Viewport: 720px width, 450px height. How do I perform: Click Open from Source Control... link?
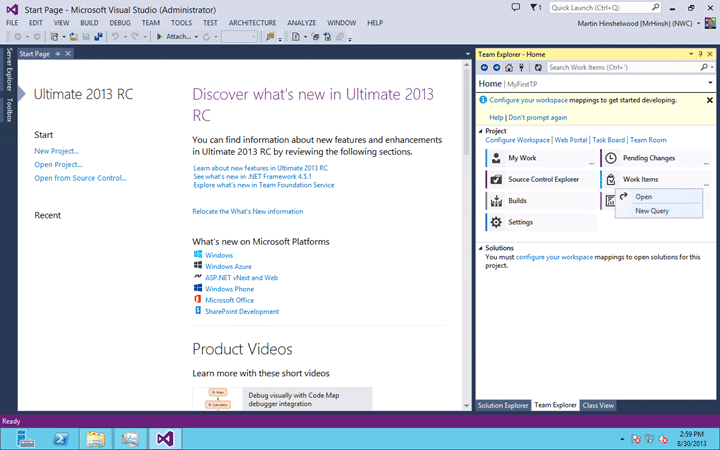pos(80,178)
